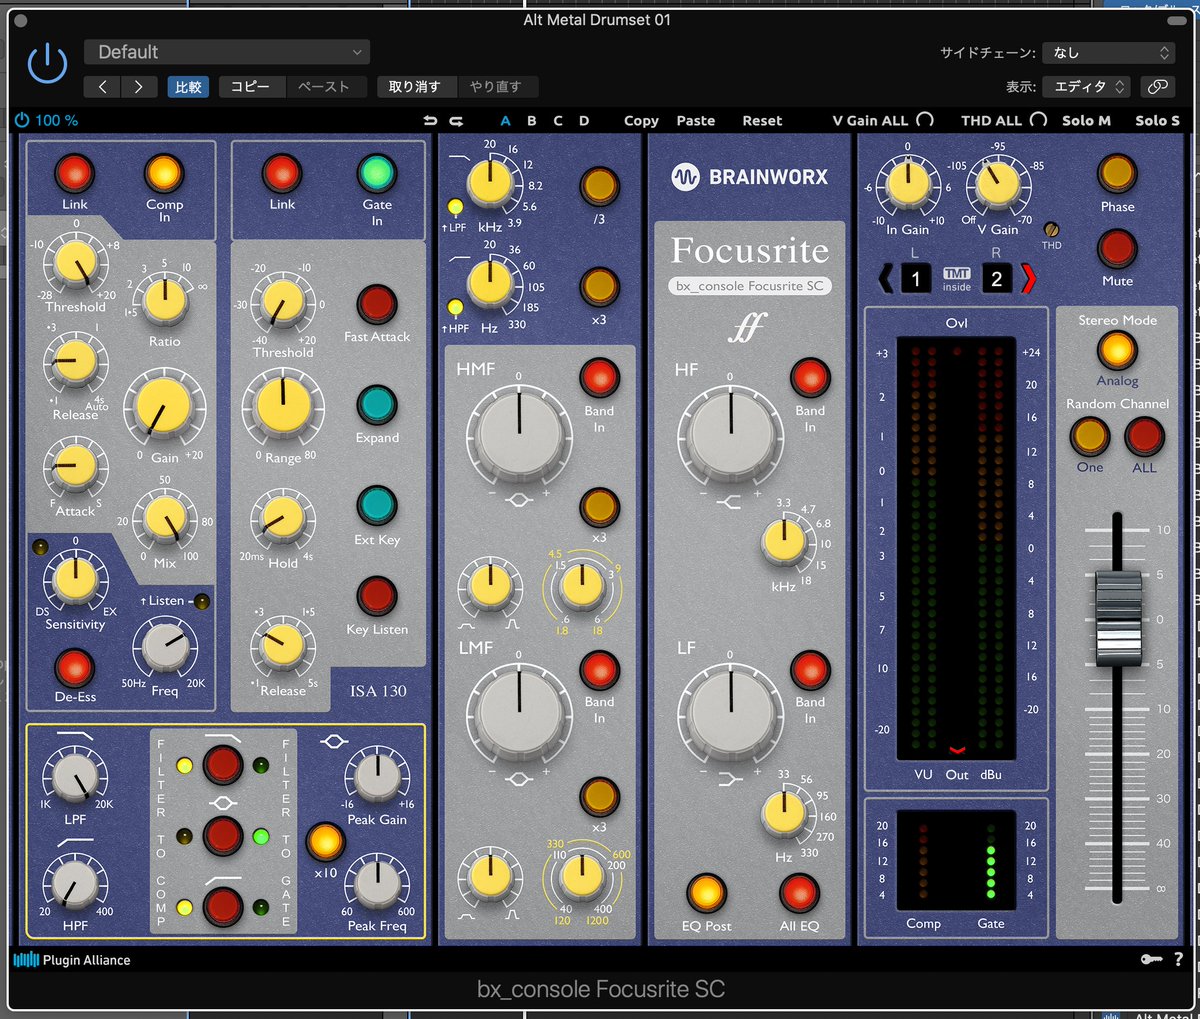
Task: Click the Solo M button
Action: click(x=1086, y=120)
